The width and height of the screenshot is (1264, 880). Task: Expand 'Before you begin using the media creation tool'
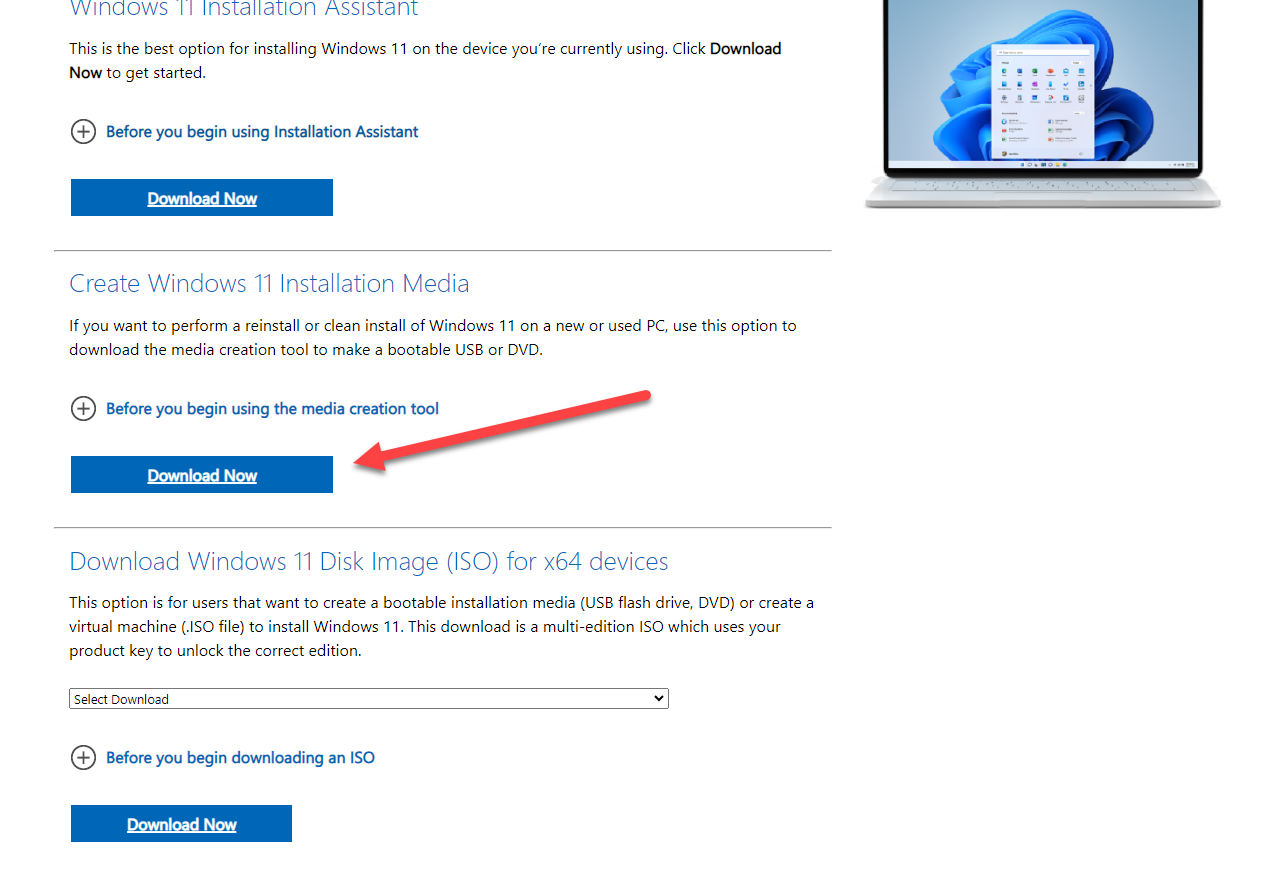(x=272, y=409)
